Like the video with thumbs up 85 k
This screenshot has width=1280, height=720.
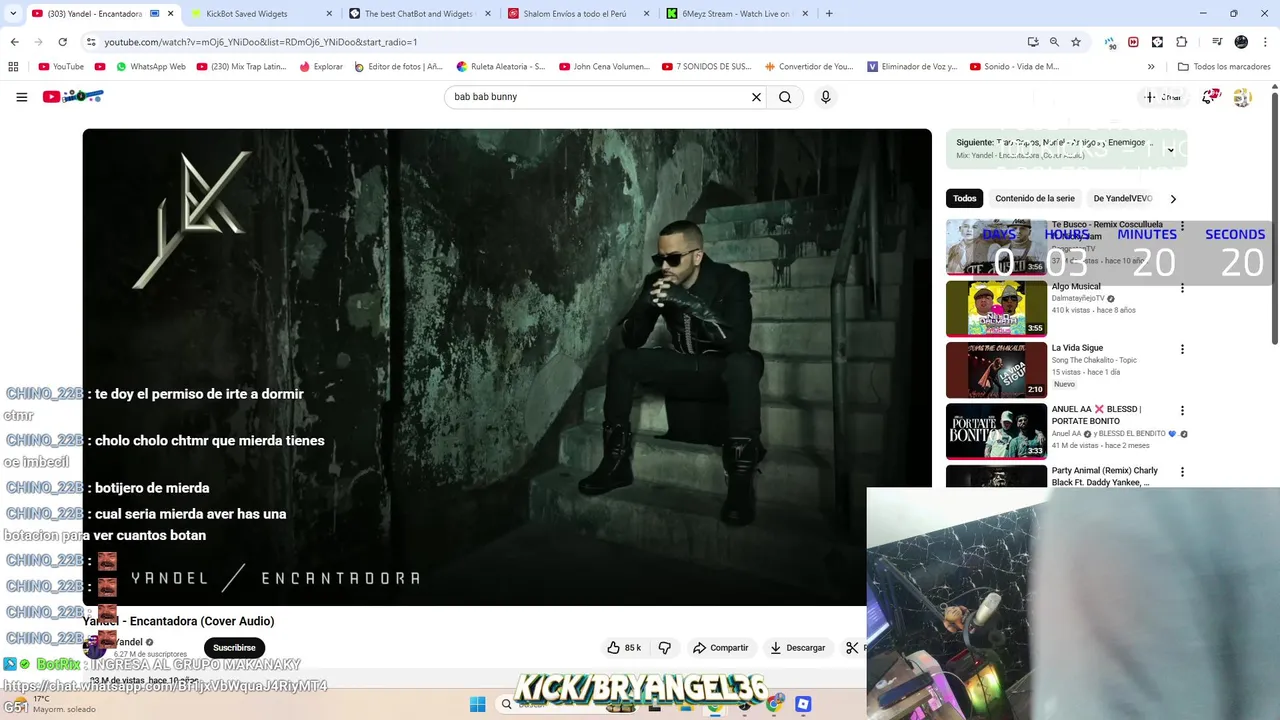point(624,648)
